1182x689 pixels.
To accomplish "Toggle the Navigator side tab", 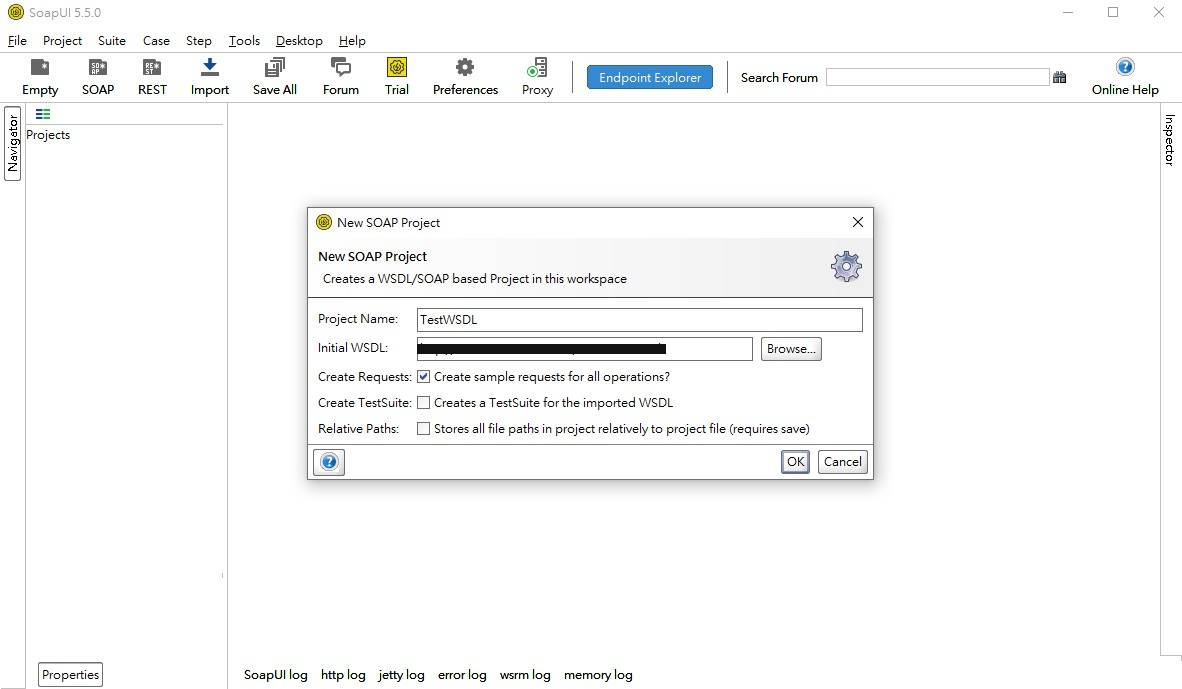I will tap(13, 143).
